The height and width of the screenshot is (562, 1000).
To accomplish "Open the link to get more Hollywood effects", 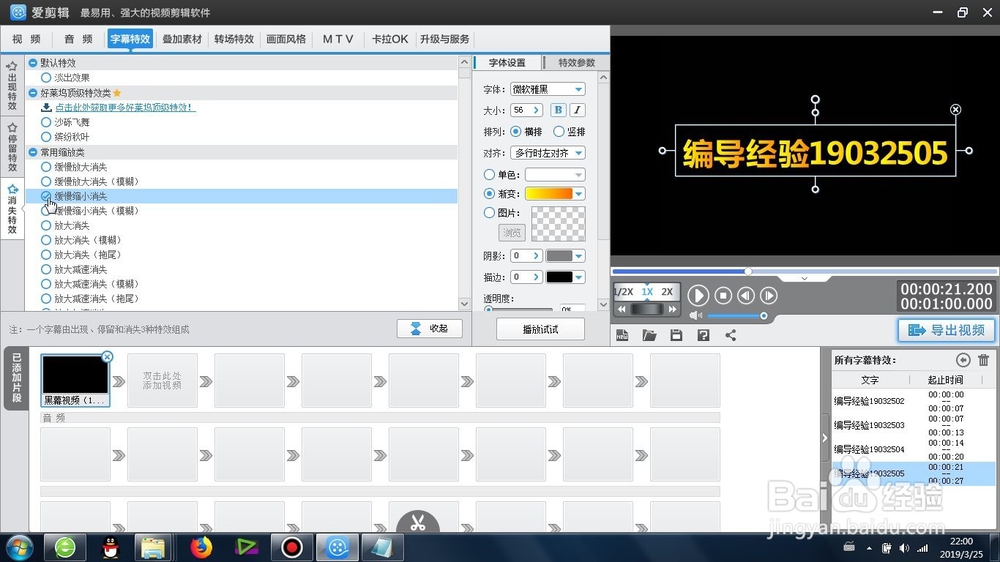I will pos(125,107).
